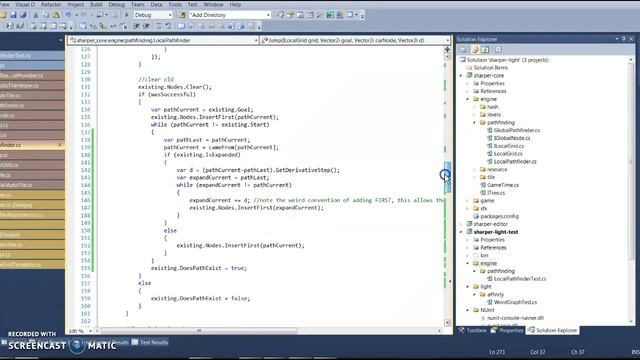Select the Solution 'sharper-light' root node
640x360 pixels.
[507, 60]
